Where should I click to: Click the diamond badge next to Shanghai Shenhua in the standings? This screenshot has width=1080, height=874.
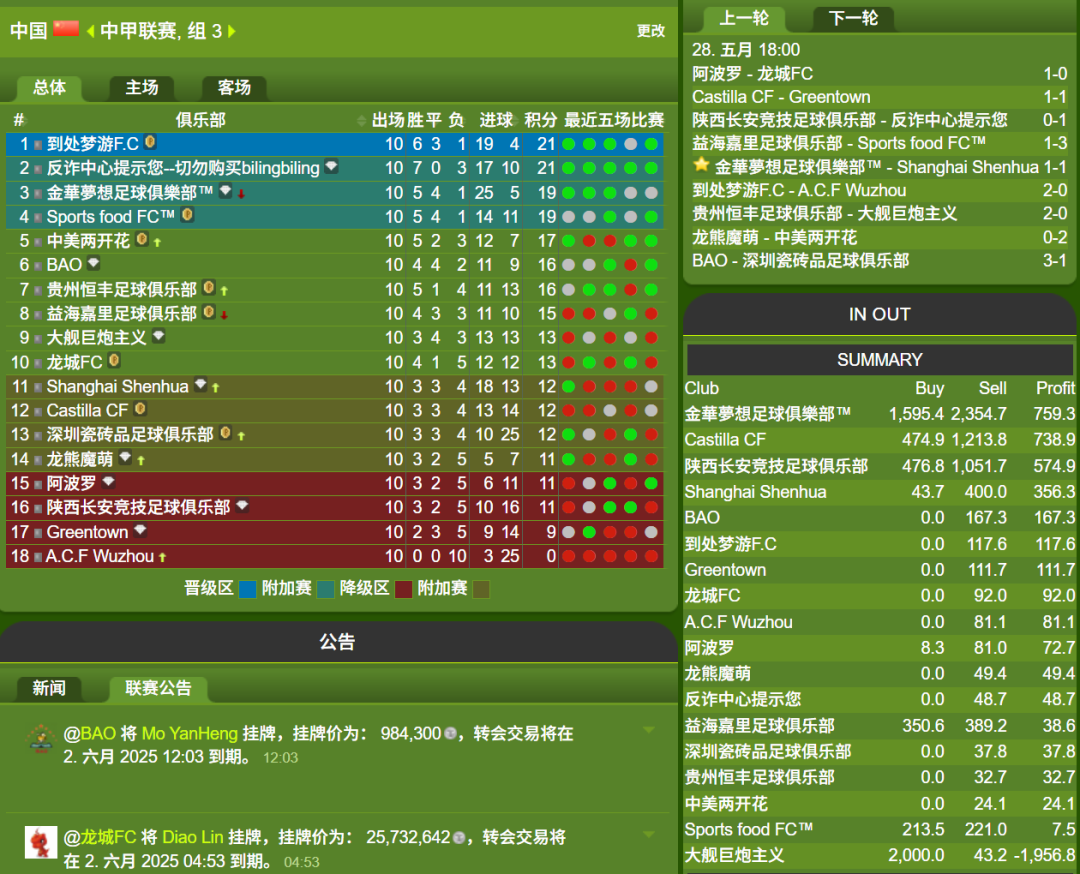[x=200, y=384]
